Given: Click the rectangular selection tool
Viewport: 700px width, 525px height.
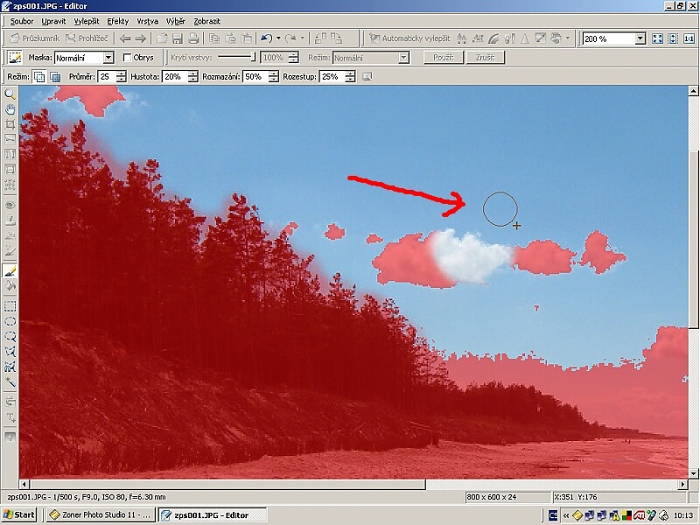Looking at the screenshot, I should [x=10, y=306].
